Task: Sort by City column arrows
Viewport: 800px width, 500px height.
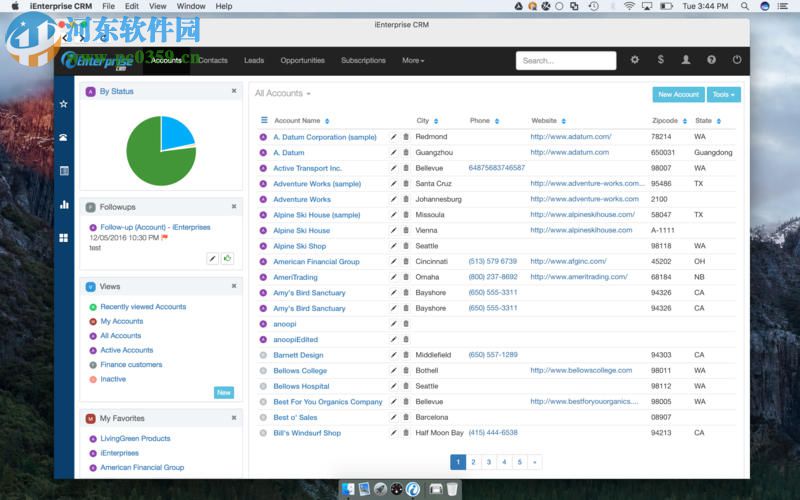Action: 436,121
